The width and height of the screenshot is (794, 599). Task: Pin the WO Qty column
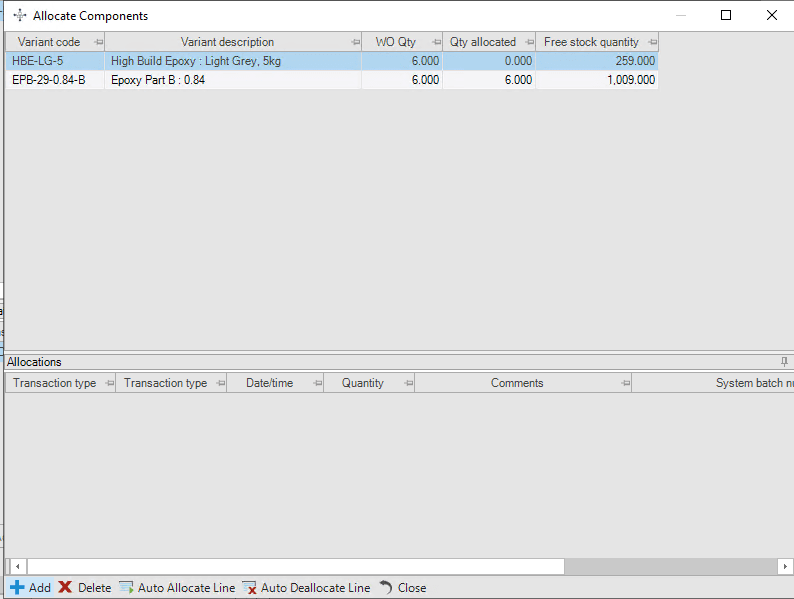pyautogui.click(x=436, y=42)
